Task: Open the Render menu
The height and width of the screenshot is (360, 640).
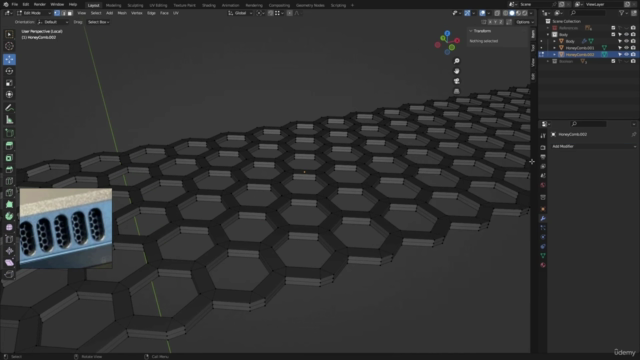Action: pos(40,4)
